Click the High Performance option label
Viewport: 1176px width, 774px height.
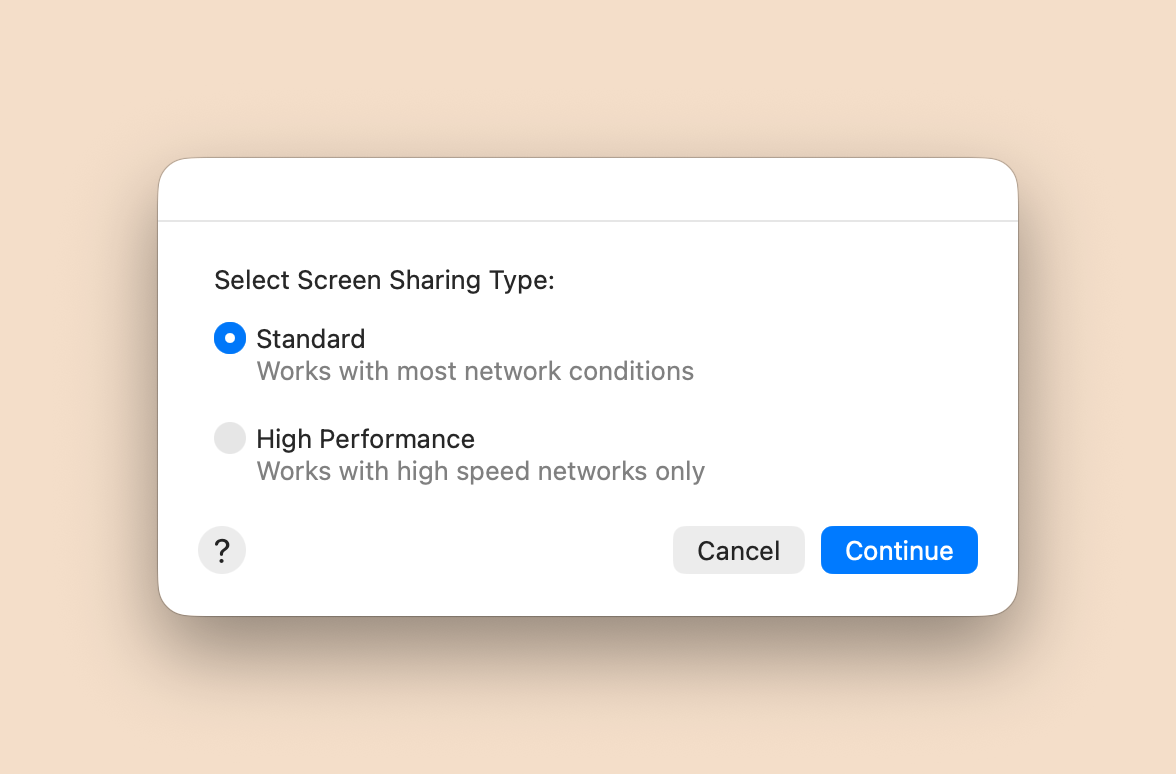[x=365, y=439]
